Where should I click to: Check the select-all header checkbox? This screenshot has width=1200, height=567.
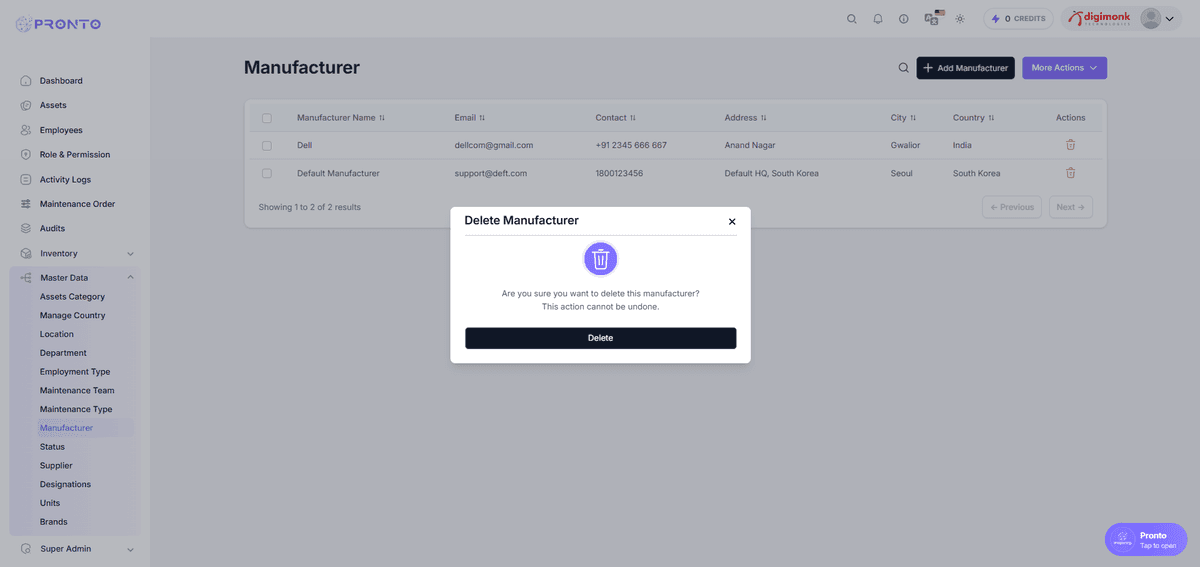[x=267, y=118]
